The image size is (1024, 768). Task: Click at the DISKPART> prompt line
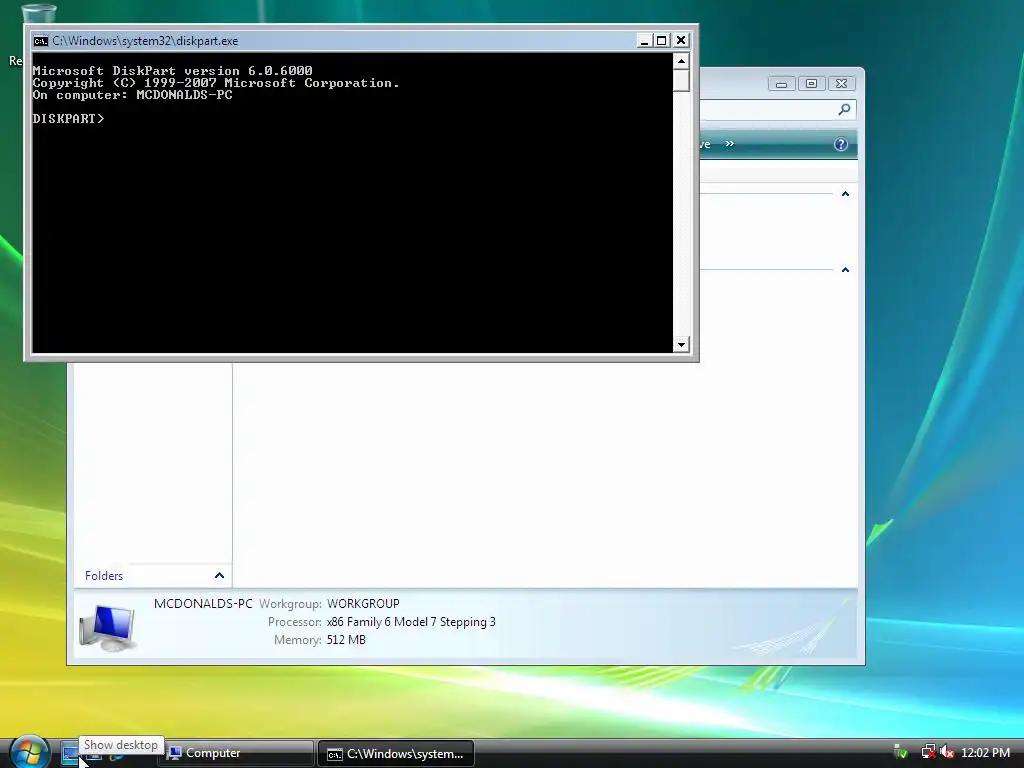[68, 119]
